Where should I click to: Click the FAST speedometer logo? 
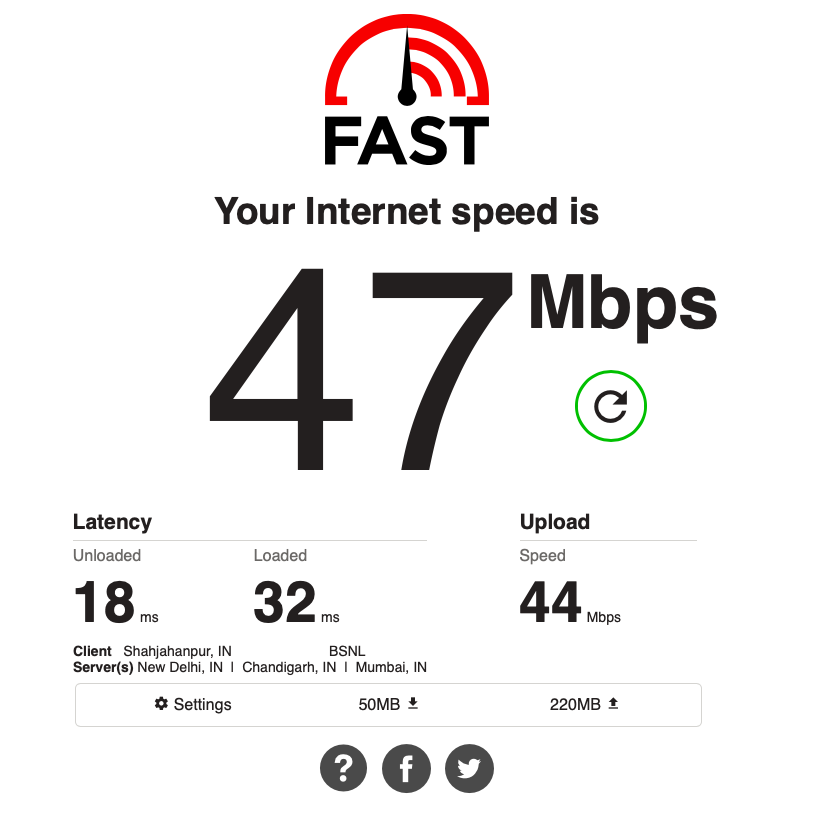(x=407, y=90)
